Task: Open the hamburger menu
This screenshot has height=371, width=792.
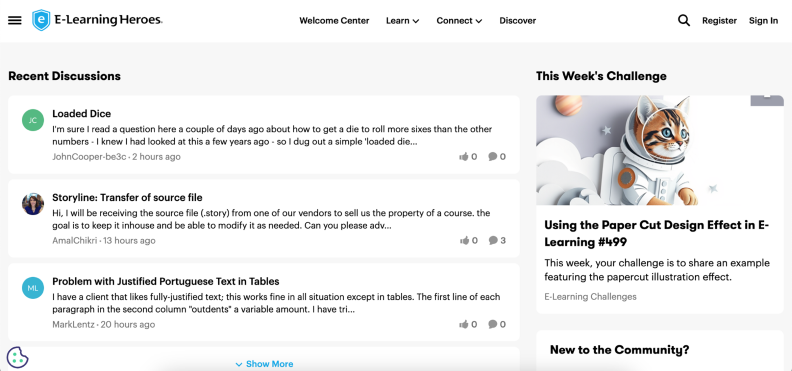Action: tap(15, 21)
